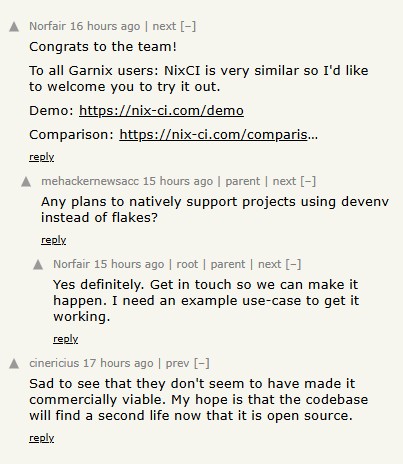Upvote mehackernewsacc's comment about devenv
The width and height of the screenshot is (403, 464).
point(26,182)
